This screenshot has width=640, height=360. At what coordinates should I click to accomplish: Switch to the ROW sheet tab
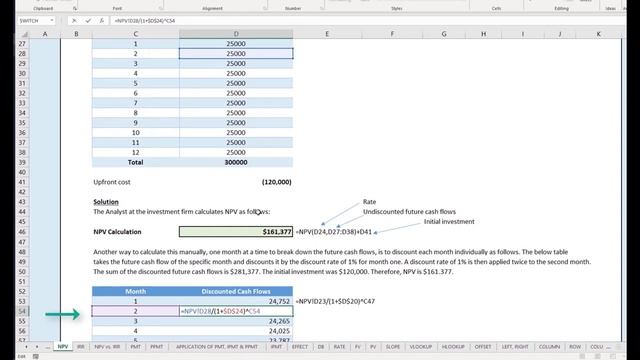coord(575,347)
